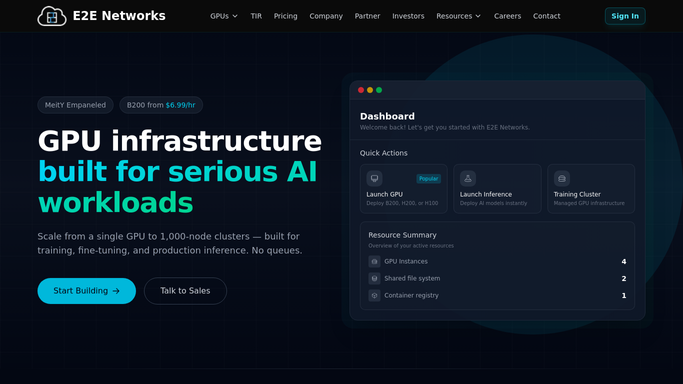Viewport: 683px width, 384px height.
Task: Select the Training Cluster card title
Action: (x=577, y=194)
